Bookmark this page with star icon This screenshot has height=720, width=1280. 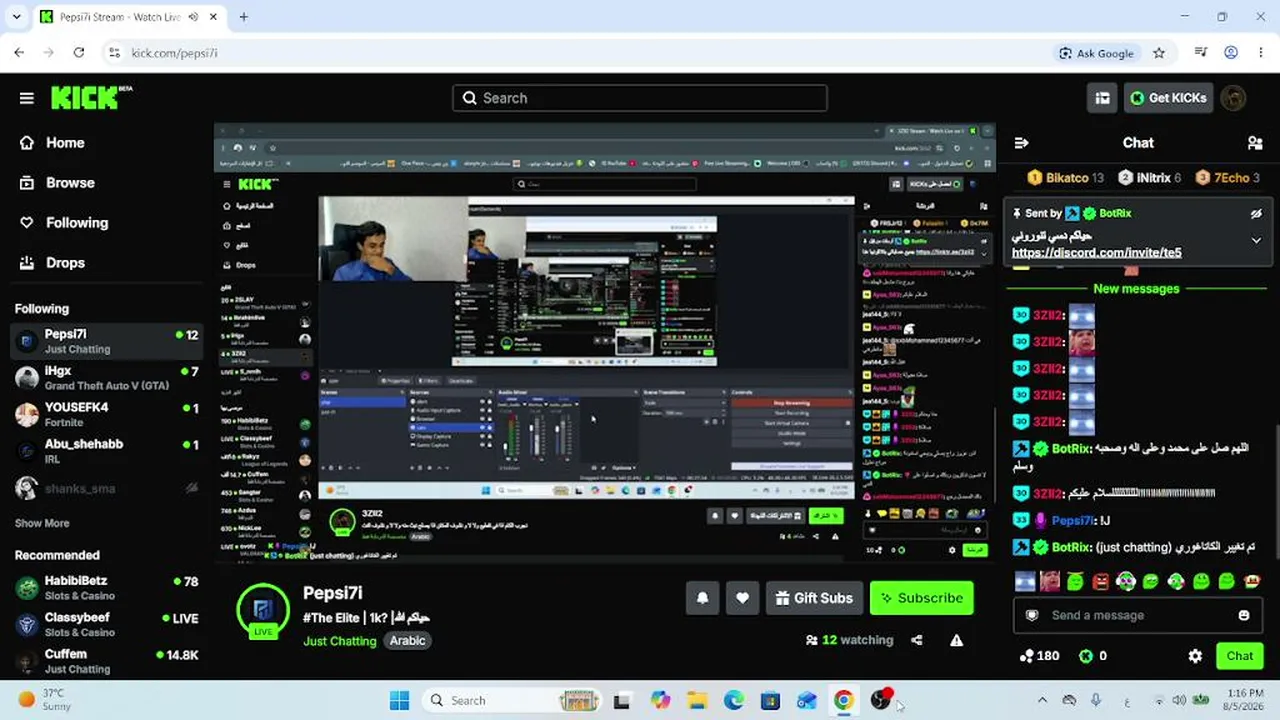pos(1159,53)
